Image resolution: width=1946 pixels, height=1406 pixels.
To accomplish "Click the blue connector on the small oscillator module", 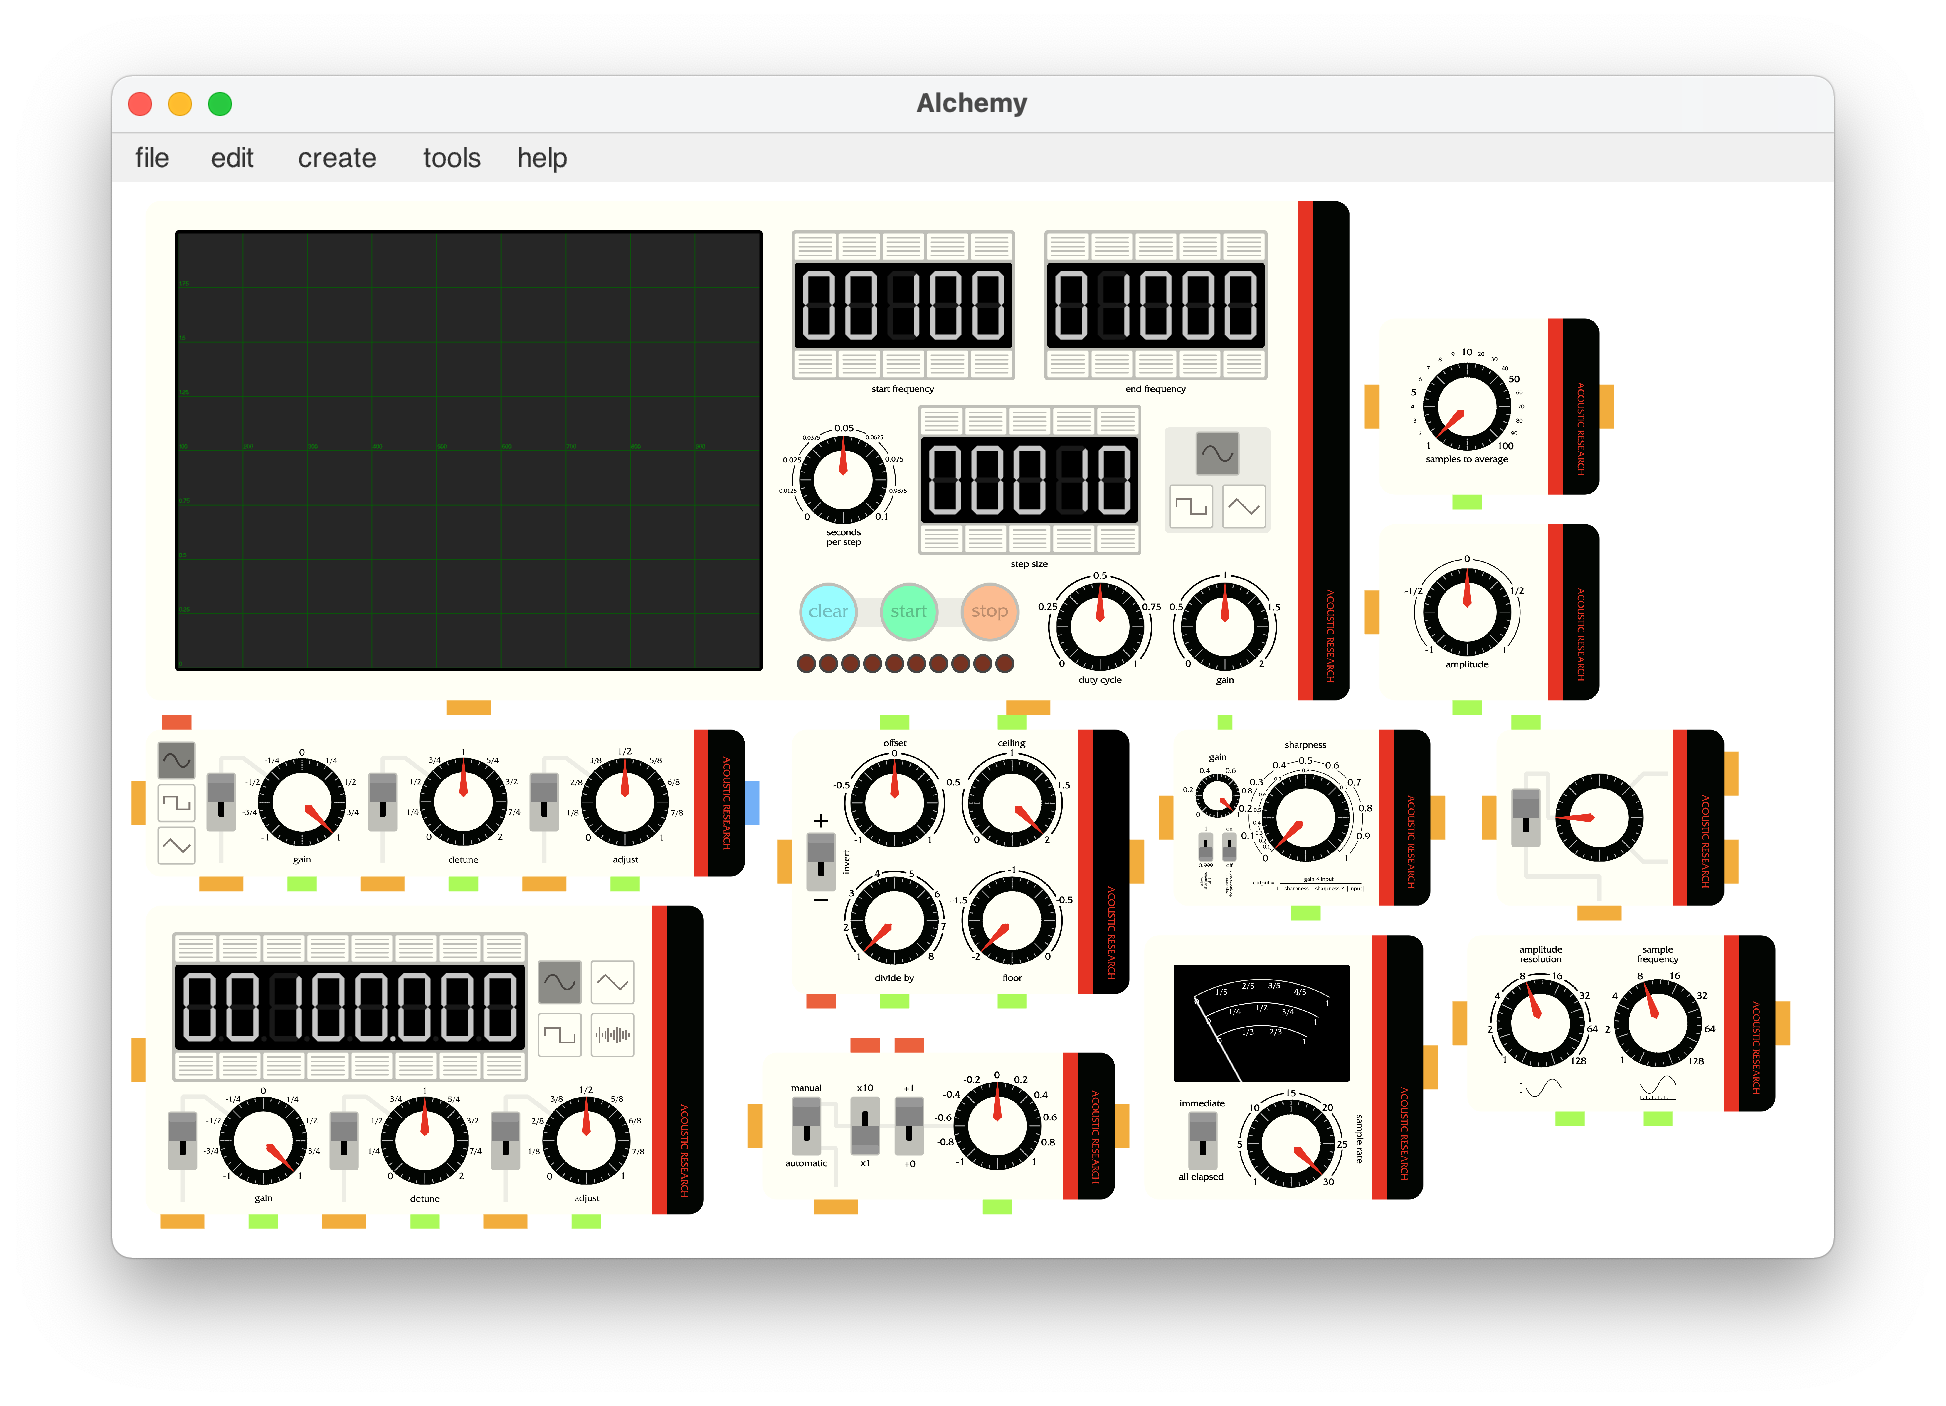I will [x=752, y=802].
